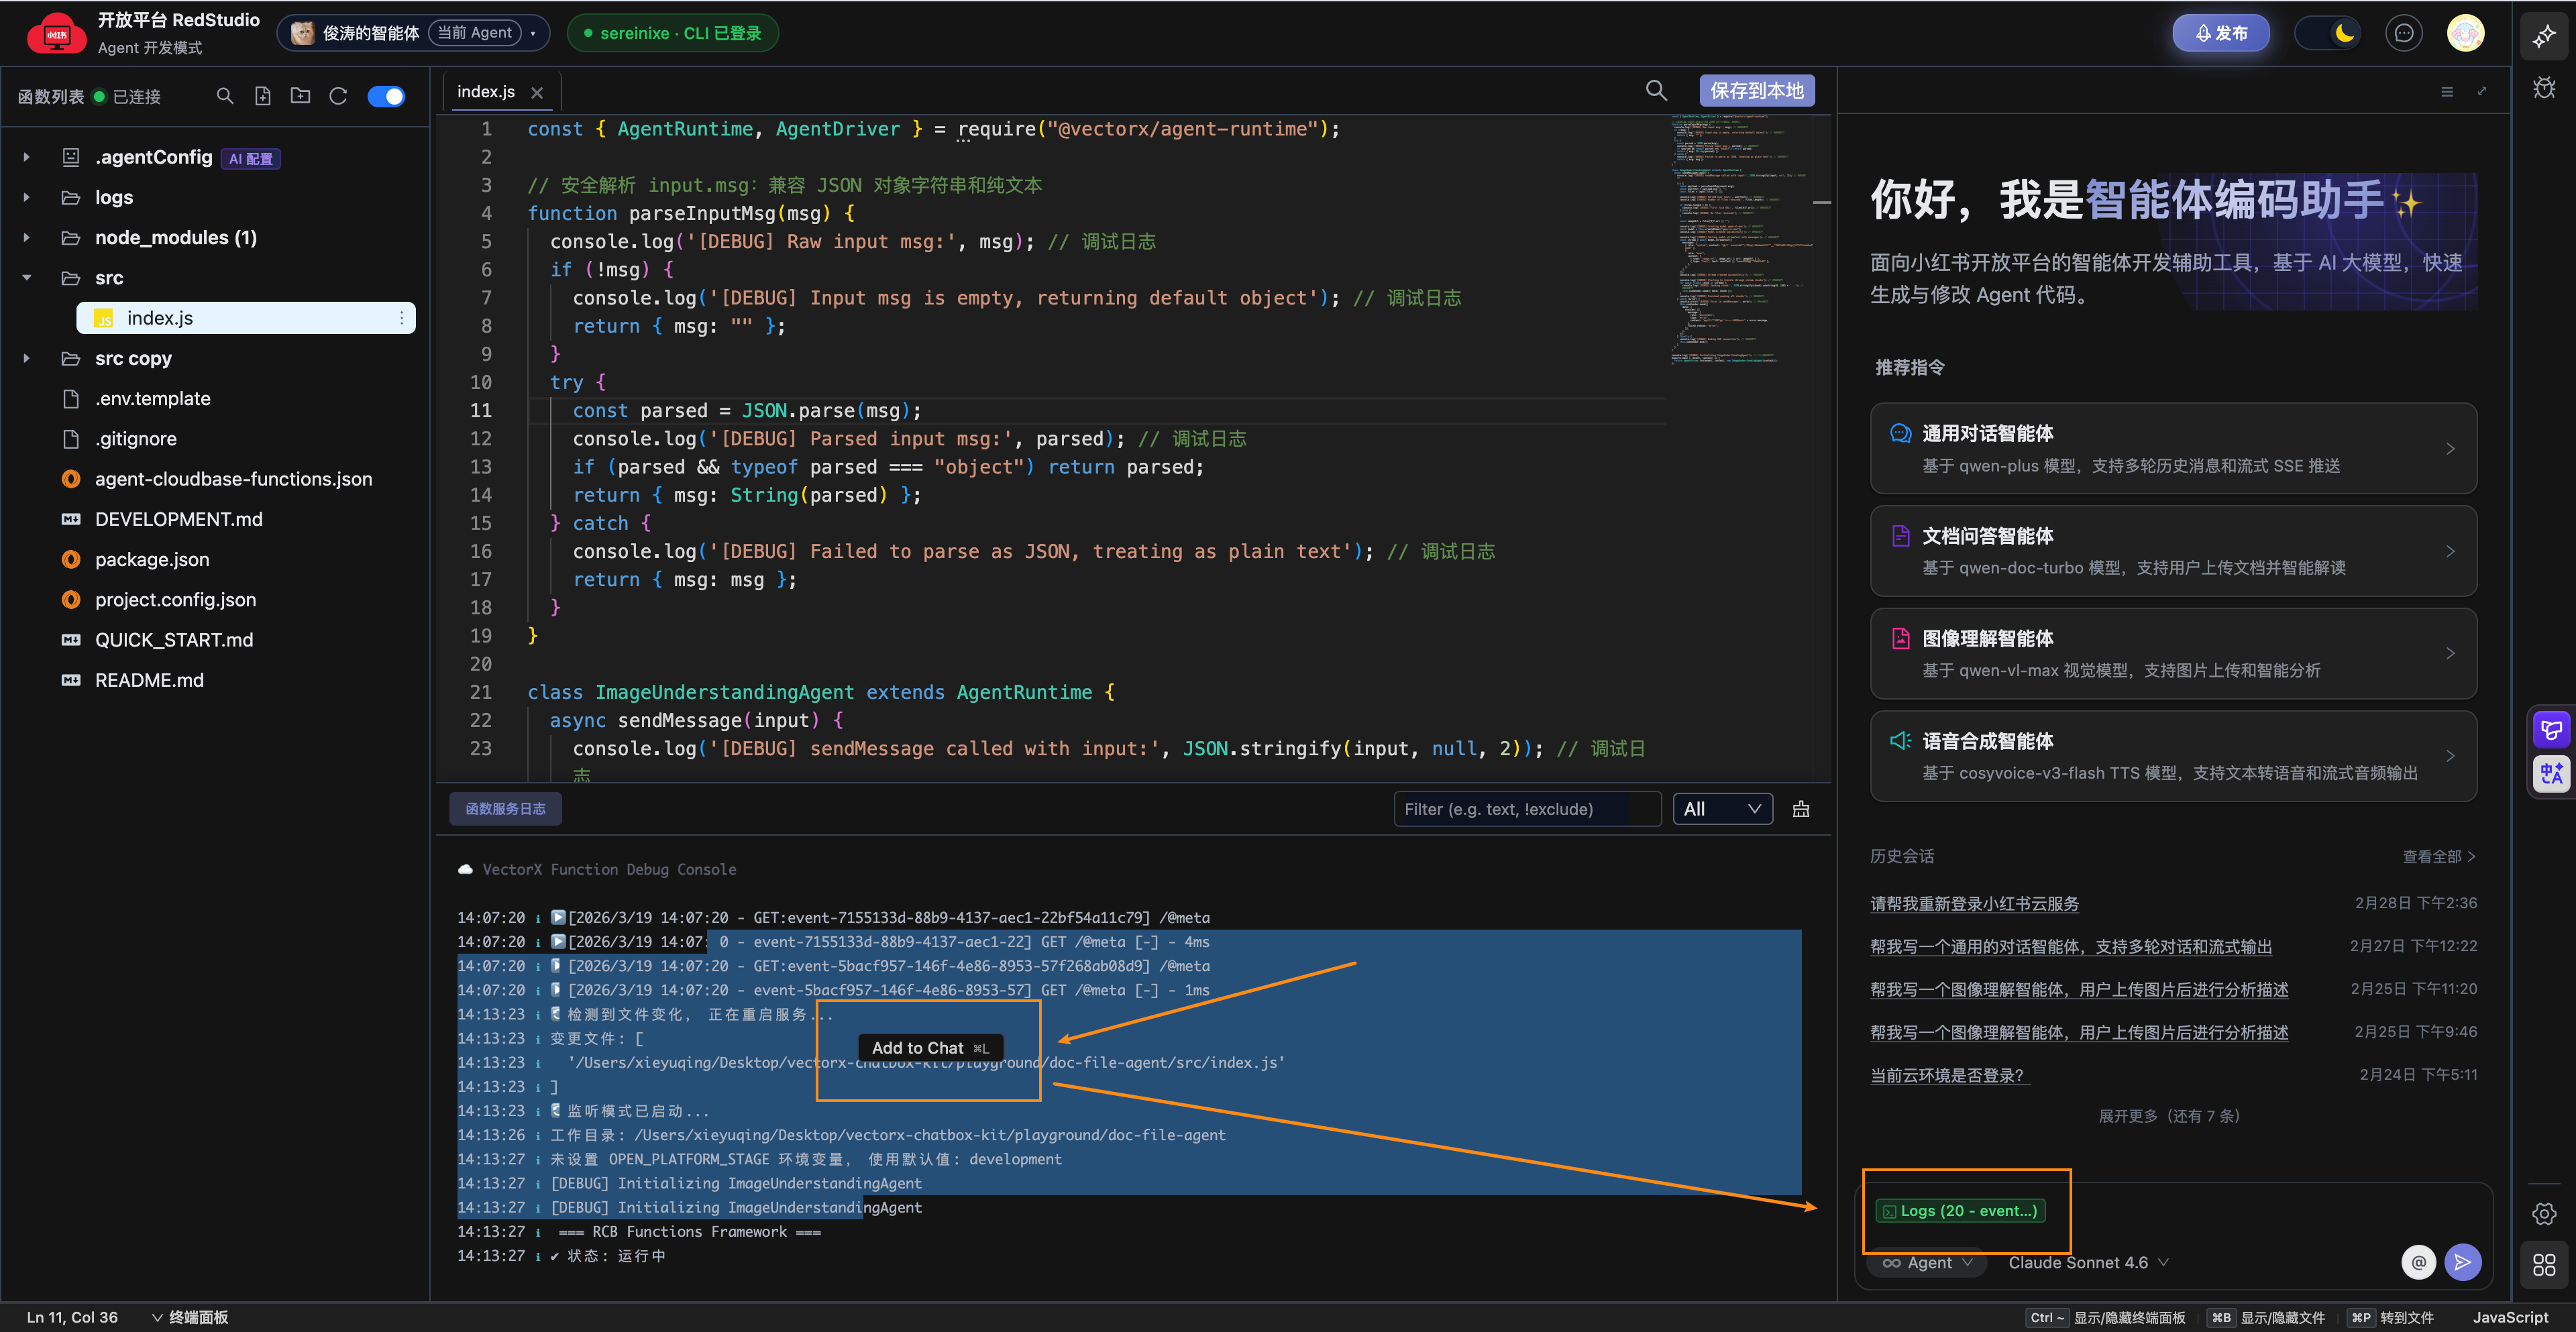Open the editor search magnifier

point(1656,91)
